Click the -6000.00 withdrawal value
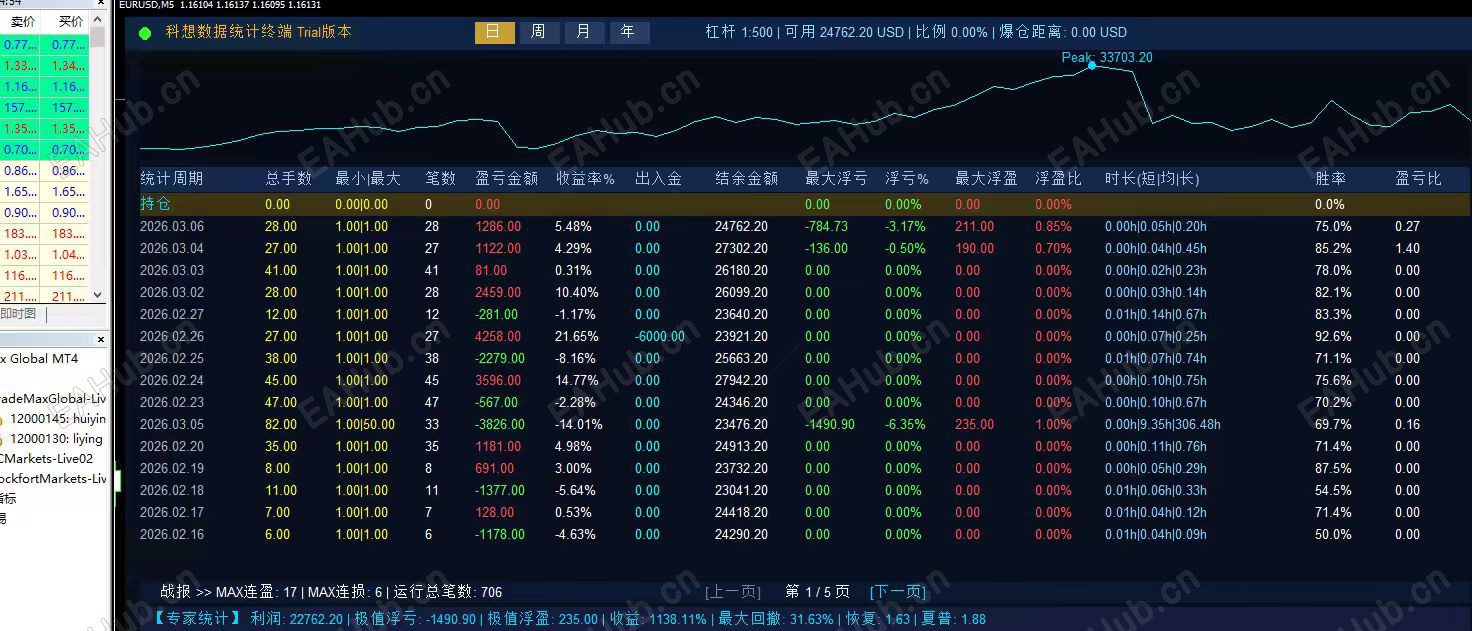Screen dimensions: 1472x631 (x=660, y=336)
